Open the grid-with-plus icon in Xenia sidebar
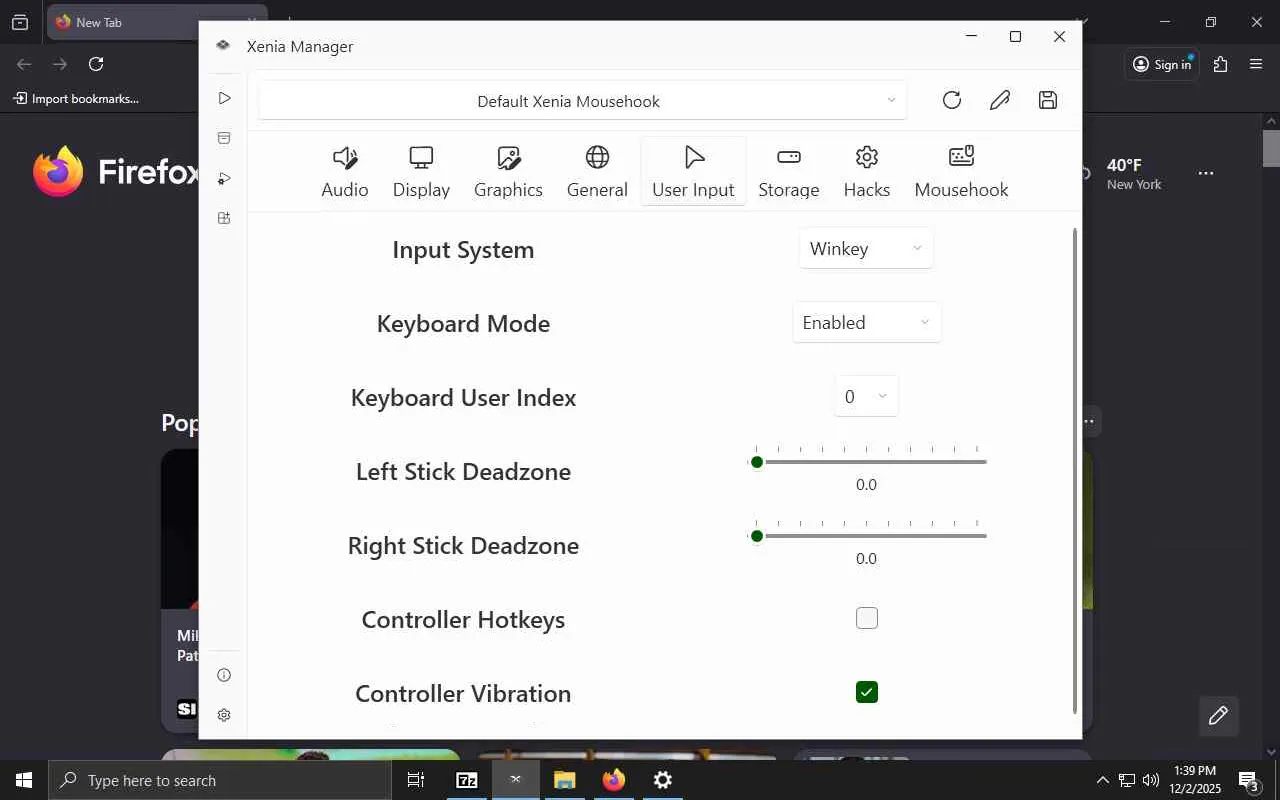 [x=224, y=218]
